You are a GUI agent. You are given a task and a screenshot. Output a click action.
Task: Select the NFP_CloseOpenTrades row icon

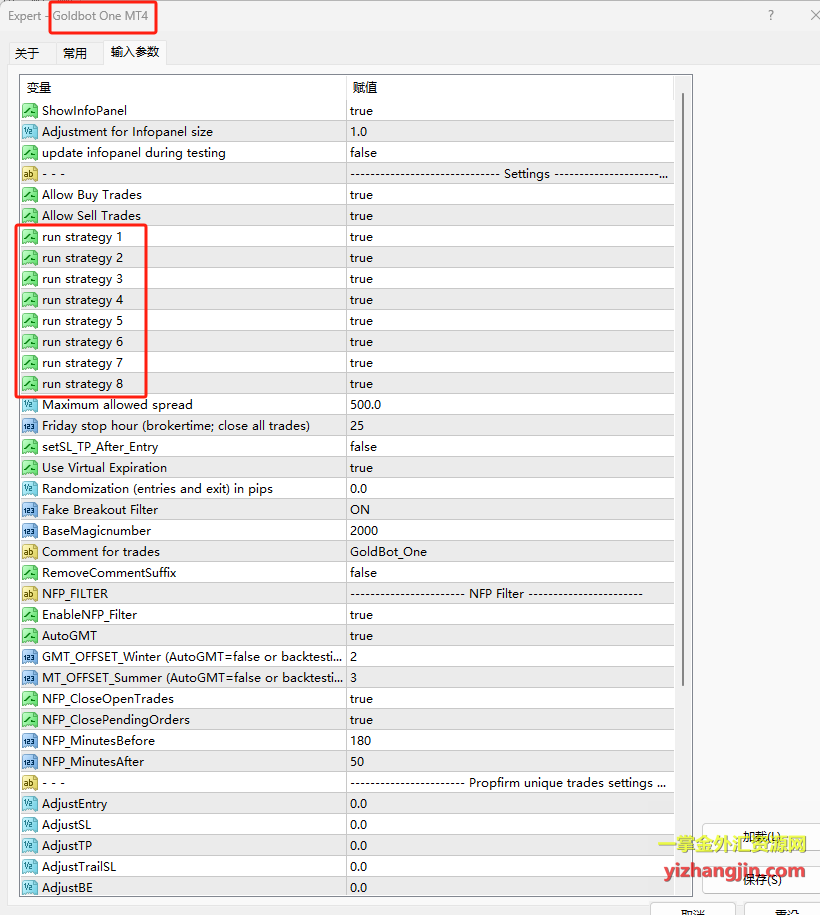30,699
